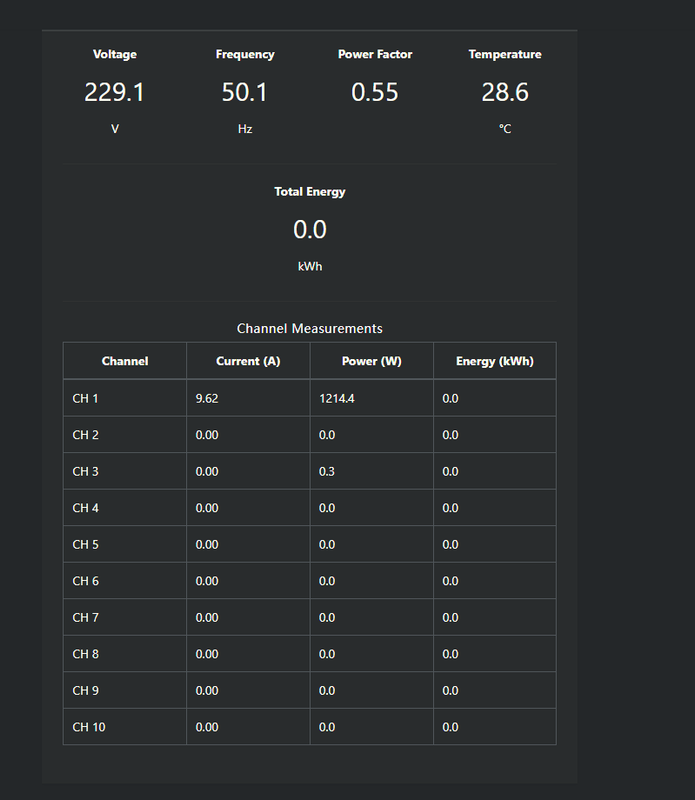Click the CH 6 power cell
The height and width of the screenshot is (800, 695).
coord(371,581)
